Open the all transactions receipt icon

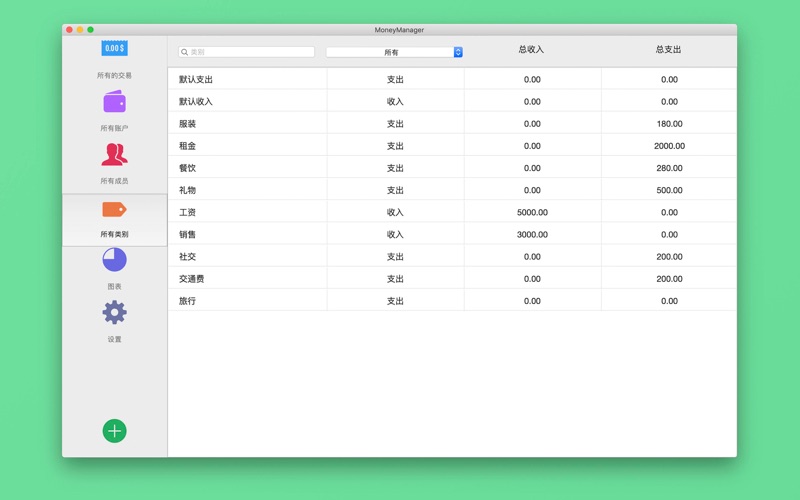coord(114,48)
